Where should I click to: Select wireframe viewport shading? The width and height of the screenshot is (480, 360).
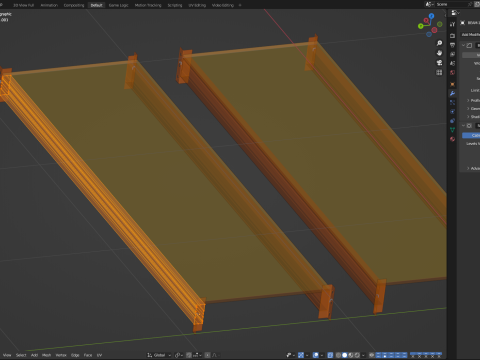tap(338, 355)
